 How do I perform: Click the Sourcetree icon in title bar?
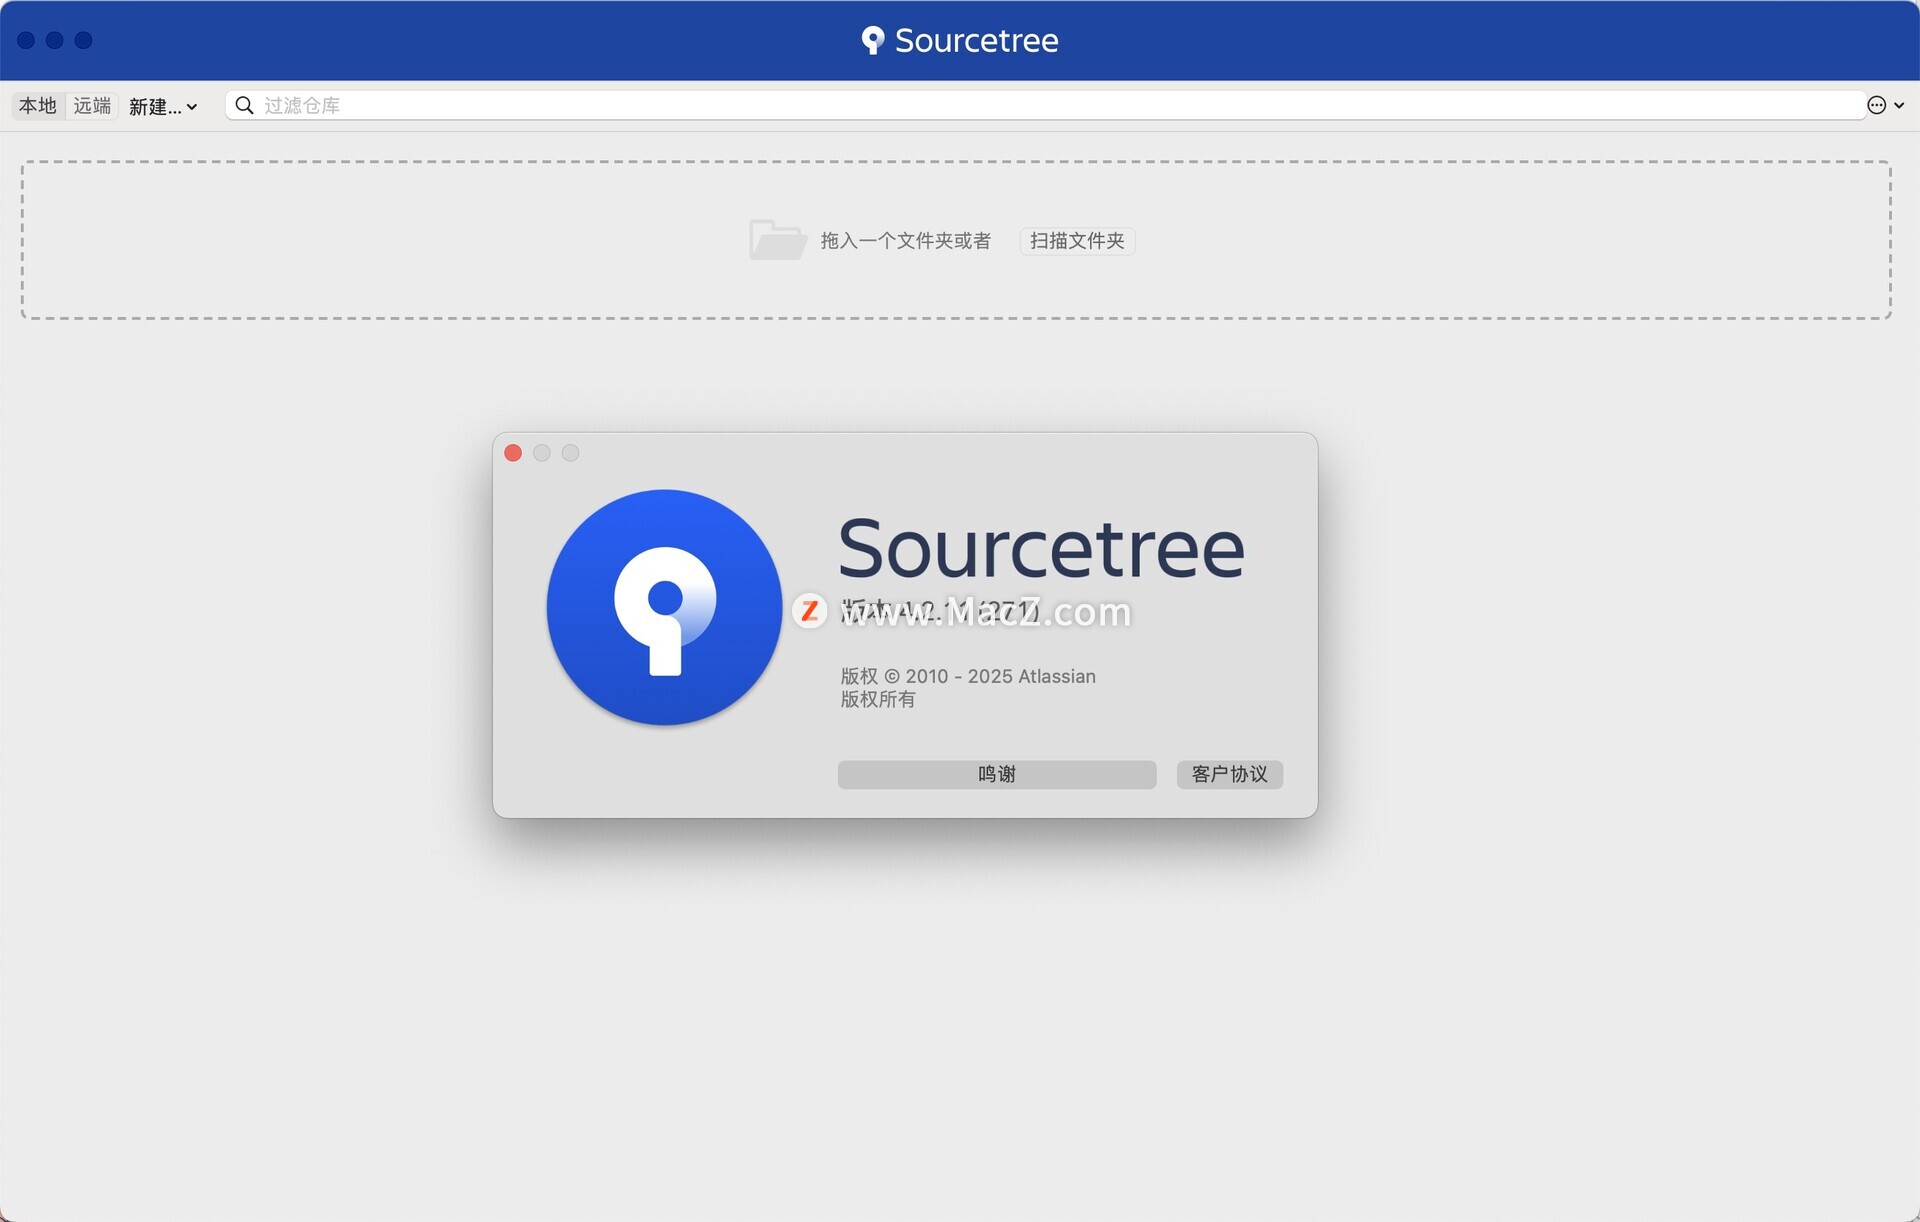873,41
